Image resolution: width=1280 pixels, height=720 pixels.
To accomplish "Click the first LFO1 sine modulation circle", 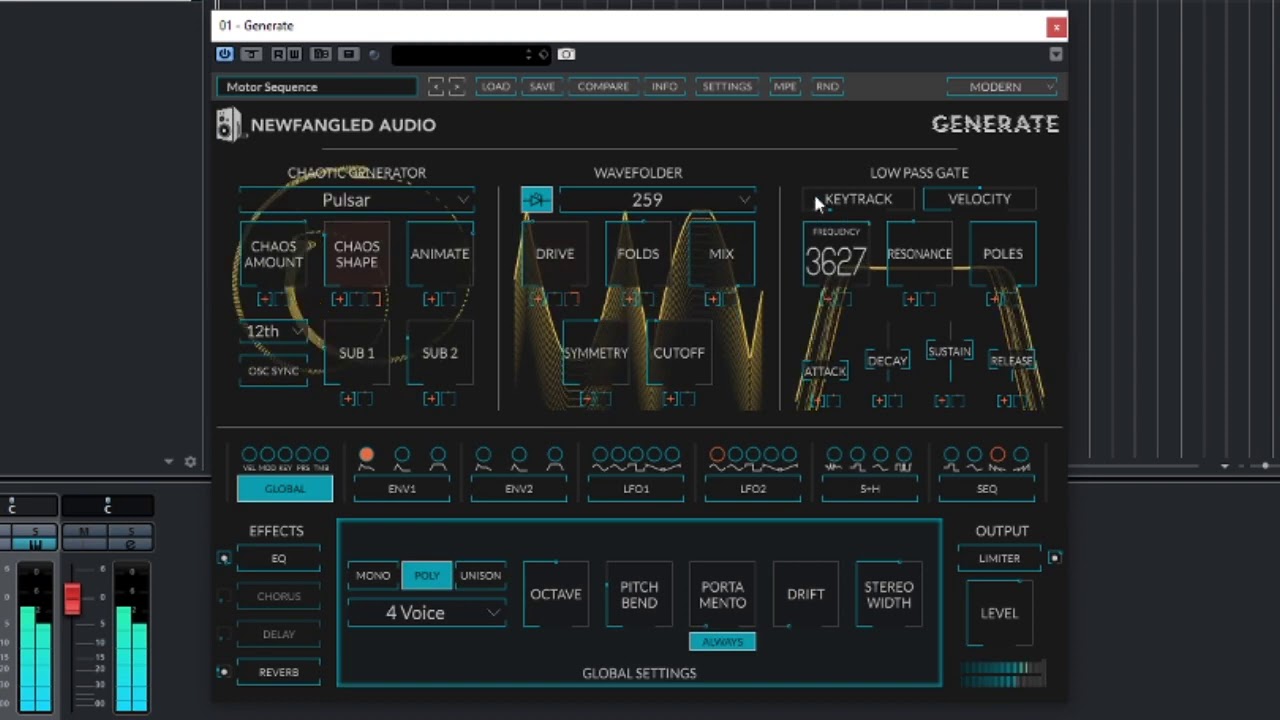I will [x=600, y=455].
